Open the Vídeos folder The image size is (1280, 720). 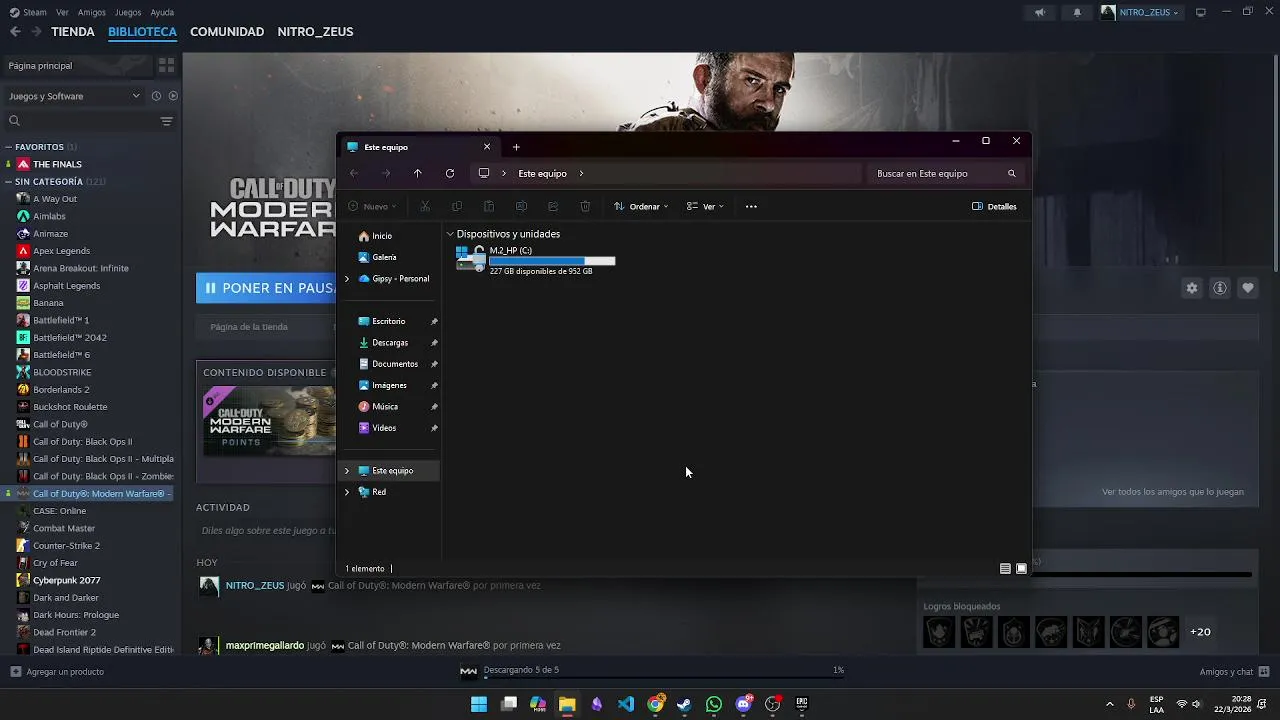[384, 428]
